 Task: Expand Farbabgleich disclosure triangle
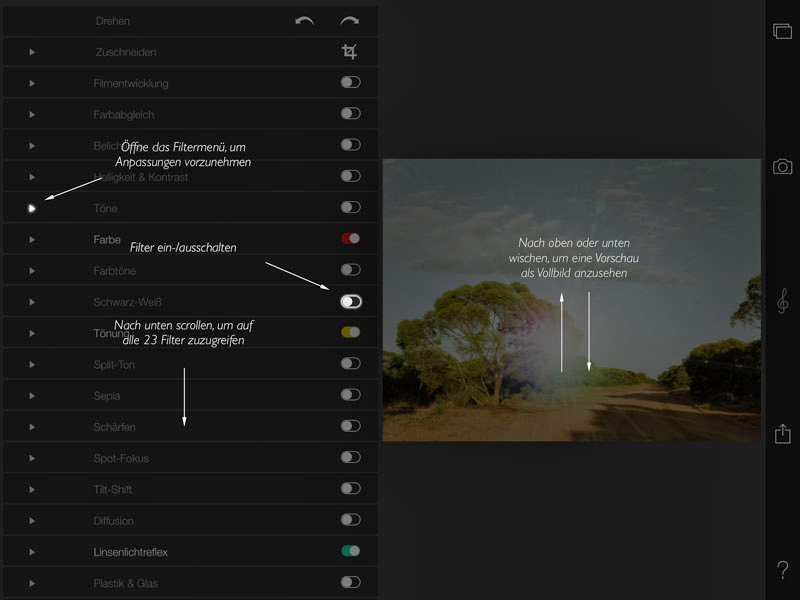coord(32,114)
